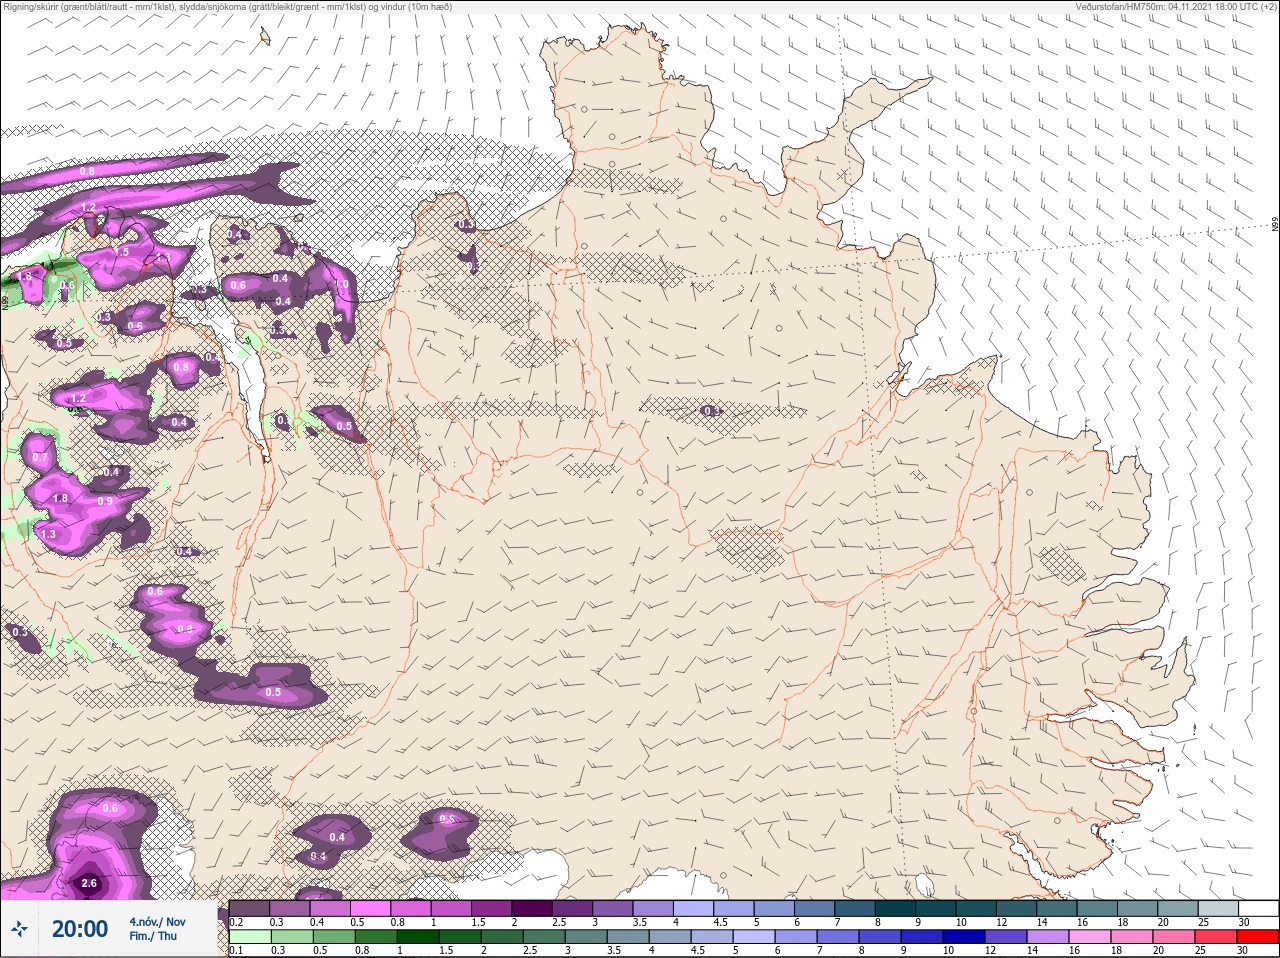
Task: Click the Veðurstofan logo icon beside the time
Action: click(20, 929)
